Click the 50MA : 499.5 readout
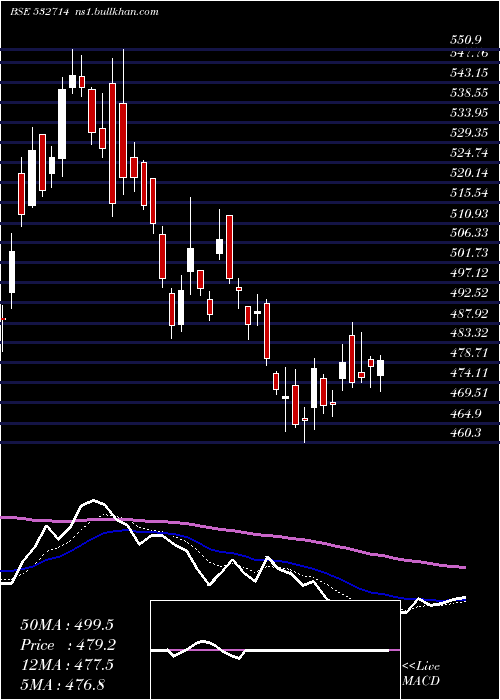This screenshot has width=500, height=700. [x=67, y=625]
